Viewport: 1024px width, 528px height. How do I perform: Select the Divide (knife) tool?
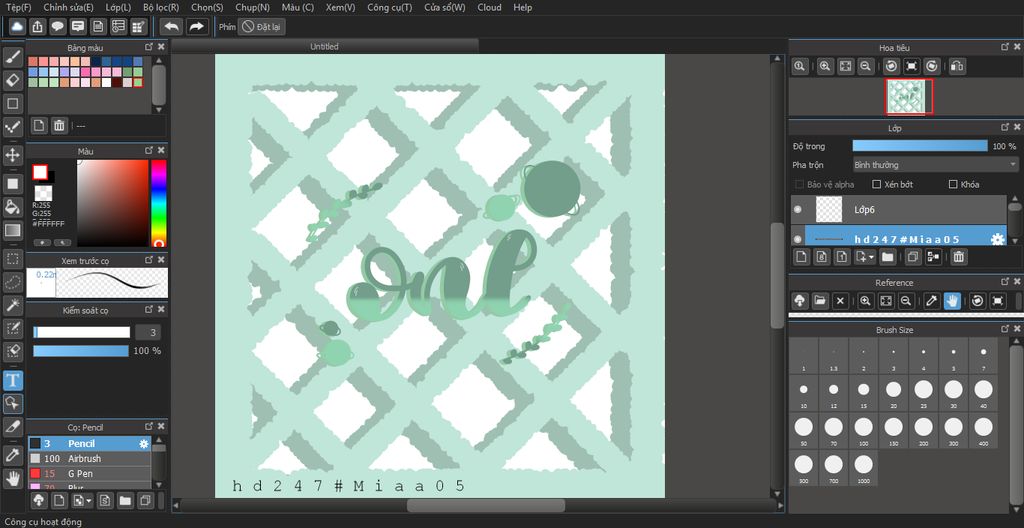[13, 427]
